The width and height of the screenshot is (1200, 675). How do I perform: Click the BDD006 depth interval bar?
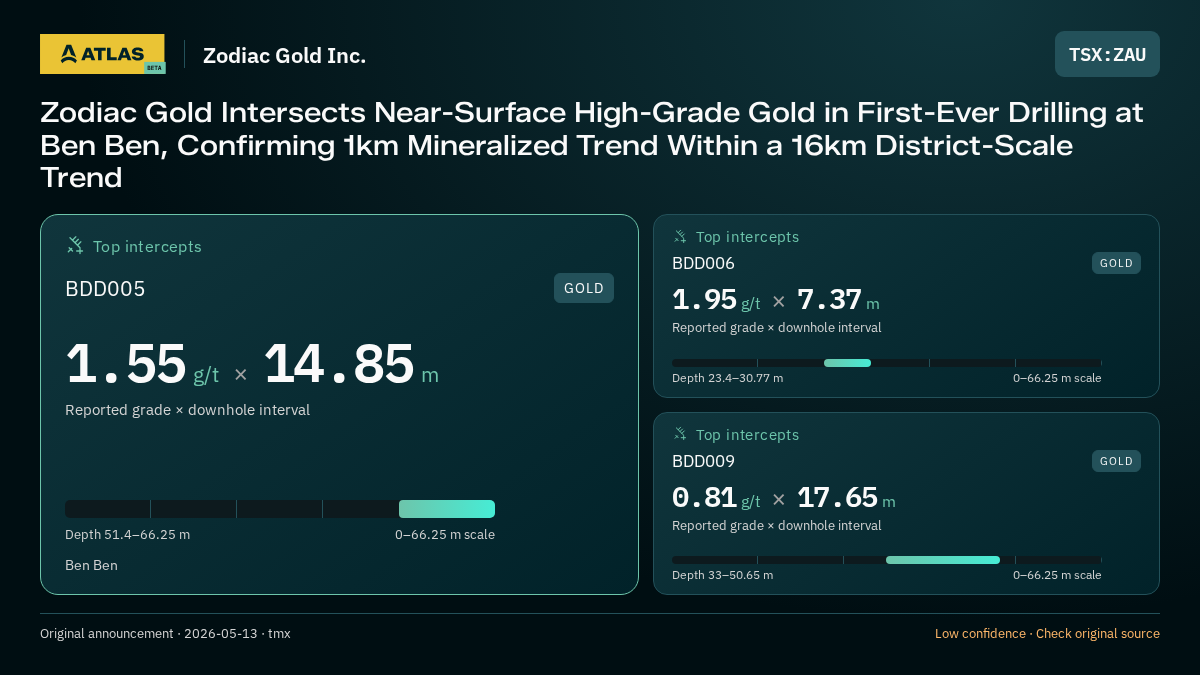point(886,363)
